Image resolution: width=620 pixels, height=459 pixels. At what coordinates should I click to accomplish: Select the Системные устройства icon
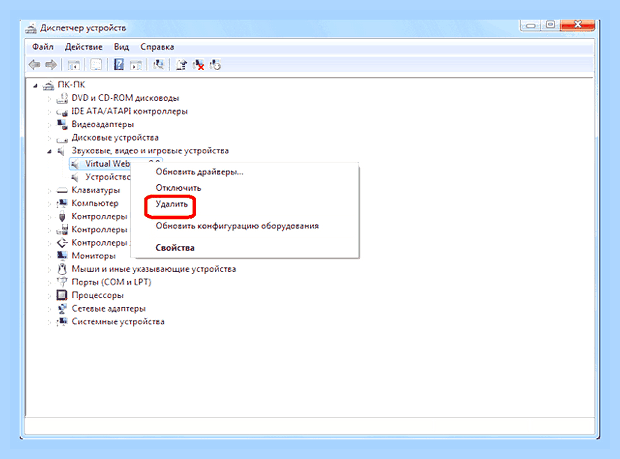coord(62,321)
